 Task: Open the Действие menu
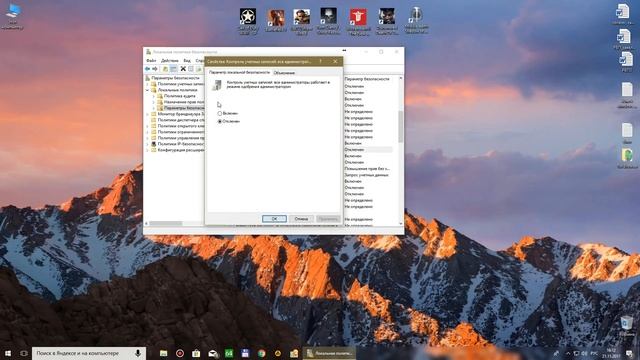tap(169, 61)
